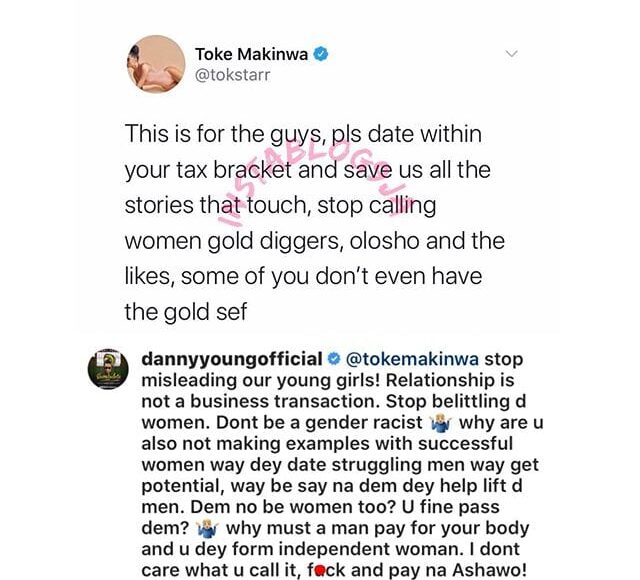Click the comment line starting 'women way dey date'
Viewport: 640px width, 580px height.
pyautogui.click(x=300, y=465)
